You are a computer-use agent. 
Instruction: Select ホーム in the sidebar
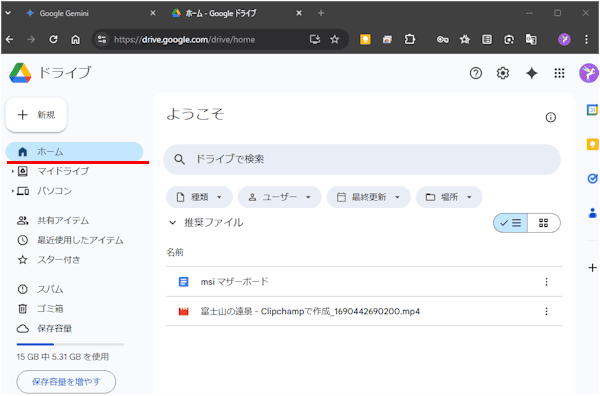tap(74, 152)
